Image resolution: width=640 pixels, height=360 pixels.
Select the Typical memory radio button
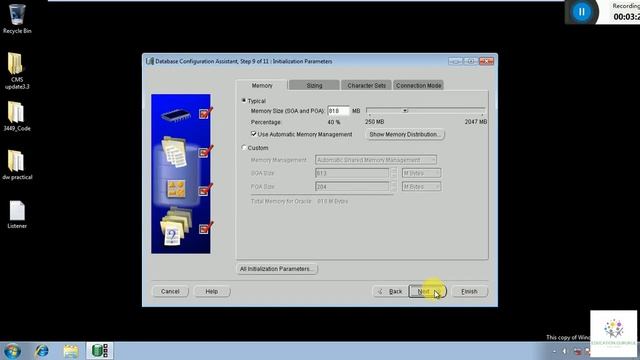pos(244,100)
